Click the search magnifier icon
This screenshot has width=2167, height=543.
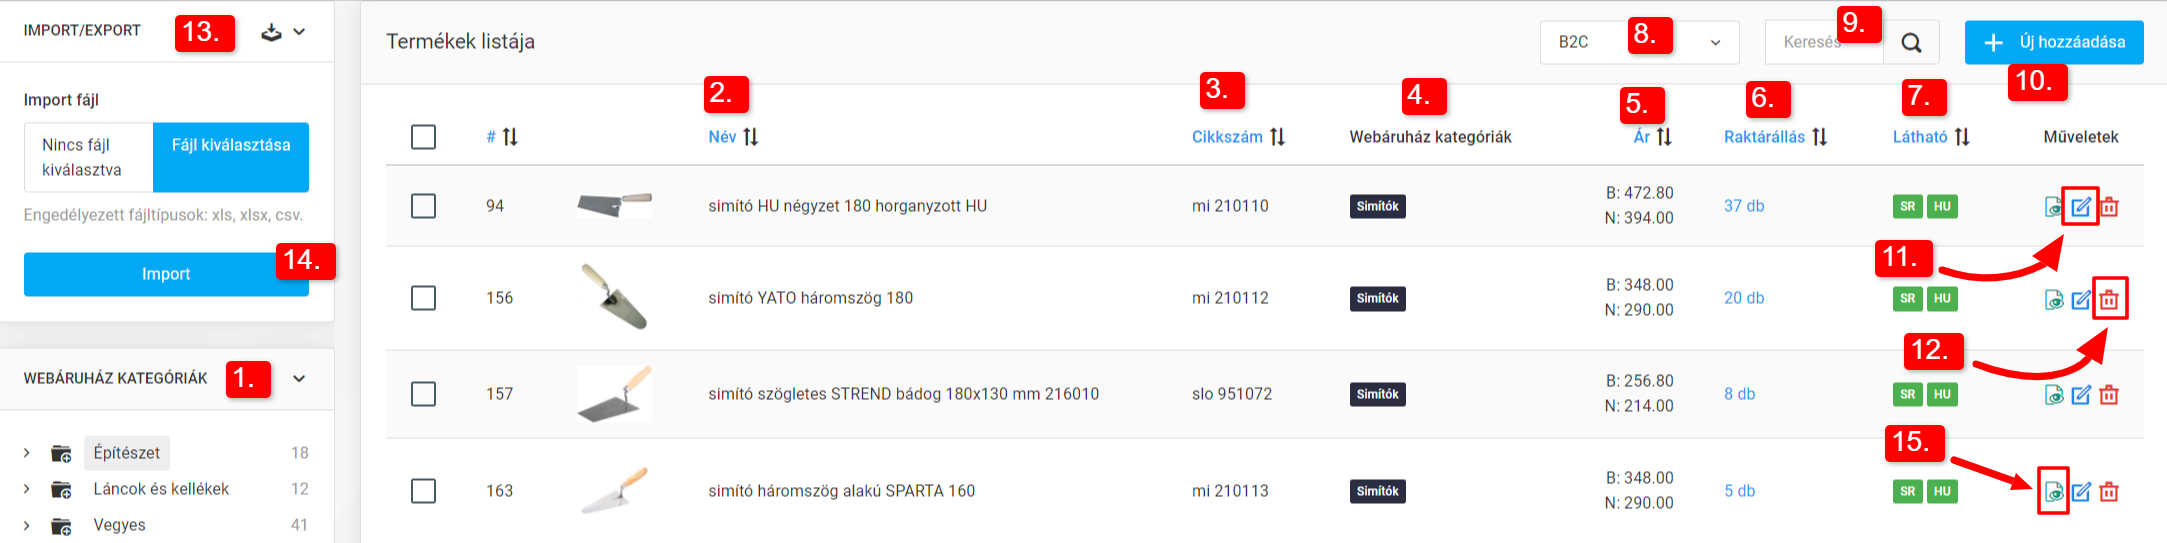[x=1911, y=42]
